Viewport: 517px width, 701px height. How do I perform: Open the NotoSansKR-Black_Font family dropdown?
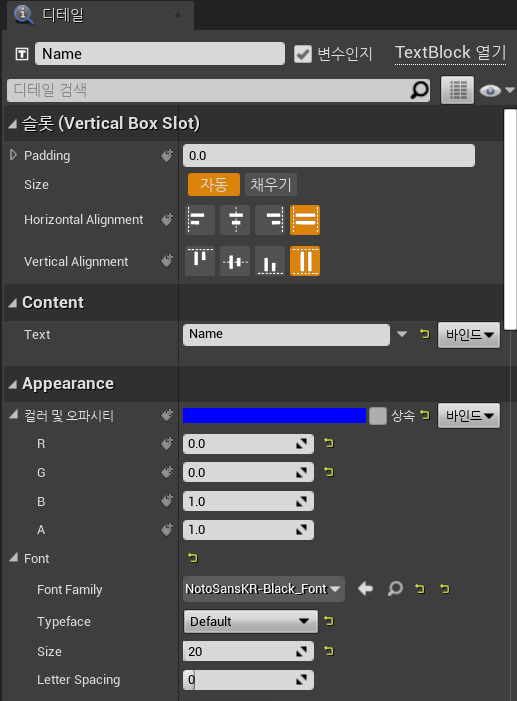point(264,589)
